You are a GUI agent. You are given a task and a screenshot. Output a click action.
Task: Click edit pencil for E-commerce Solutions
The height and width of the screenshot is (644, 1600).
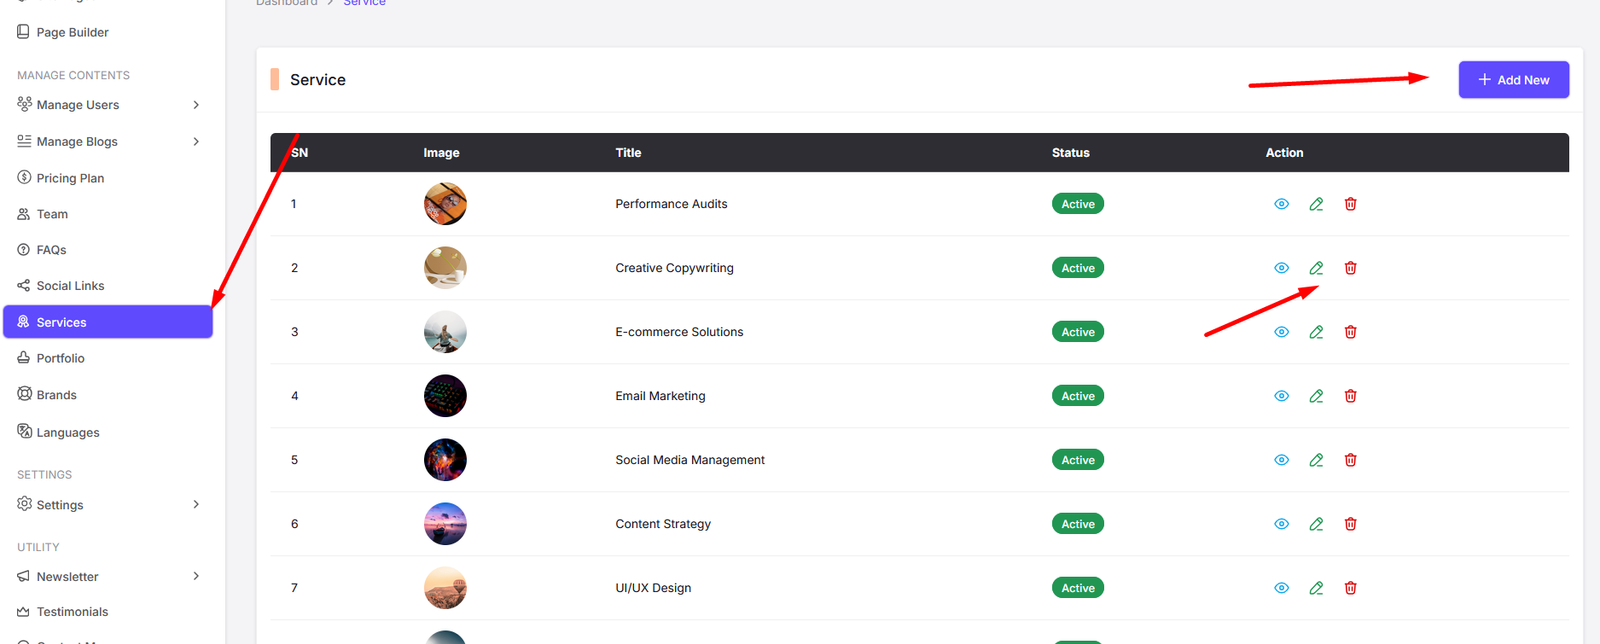[1316, 332]
